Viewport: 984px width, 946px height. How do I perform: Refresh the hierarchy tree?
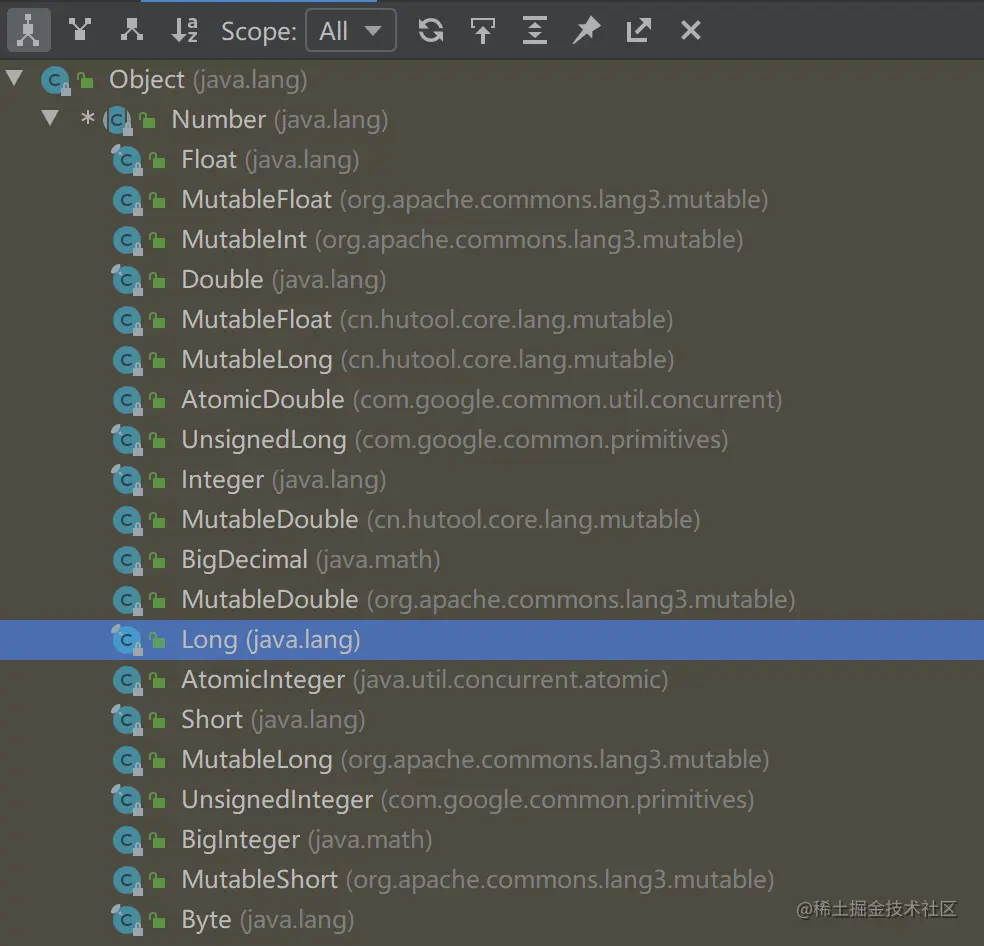click(430, 30)
